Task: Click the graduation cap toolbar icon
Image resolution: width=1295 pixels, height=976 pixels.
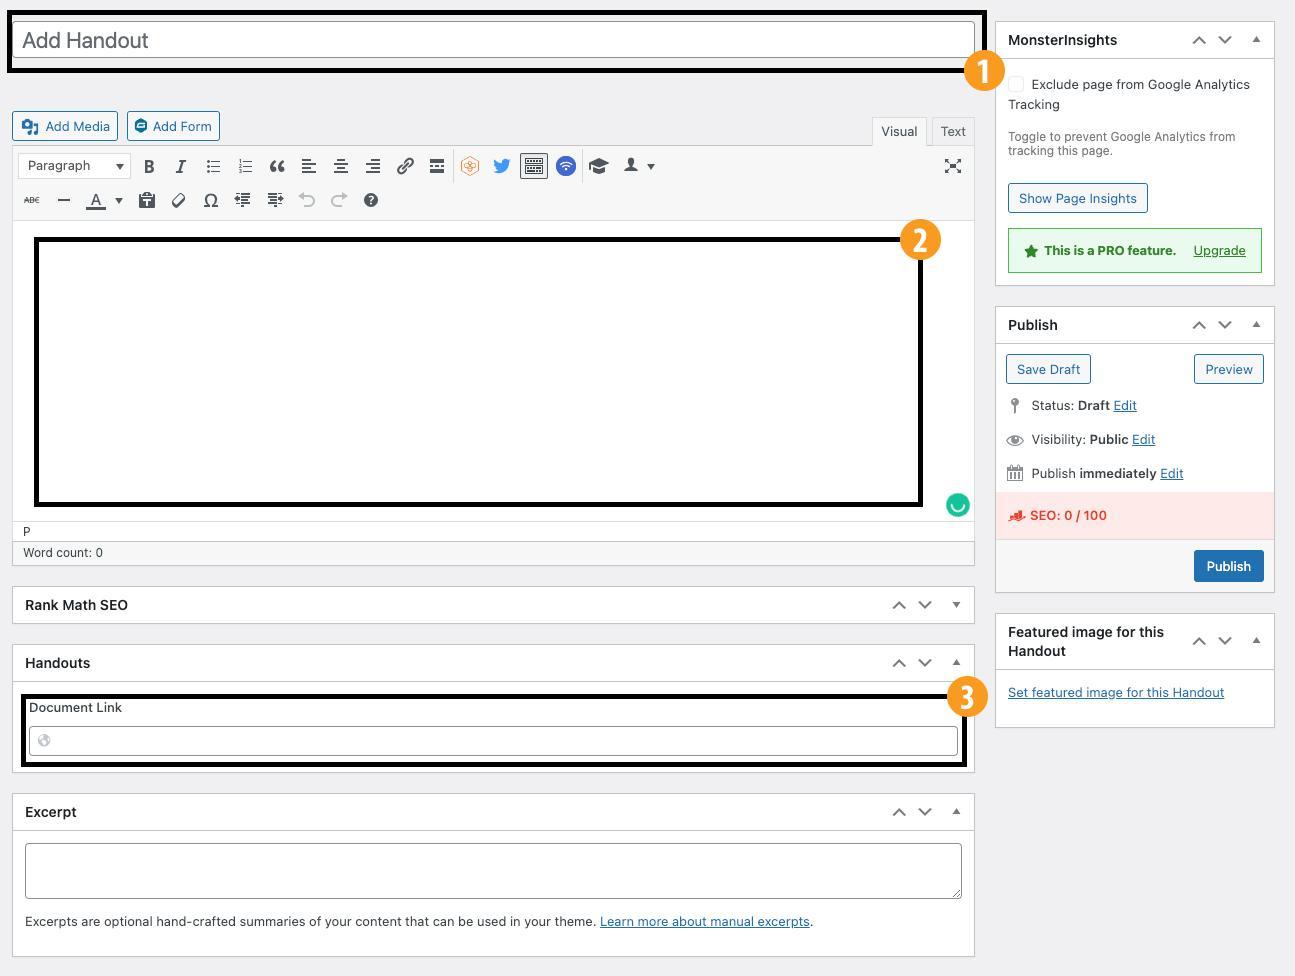Action: coord(598,166)
